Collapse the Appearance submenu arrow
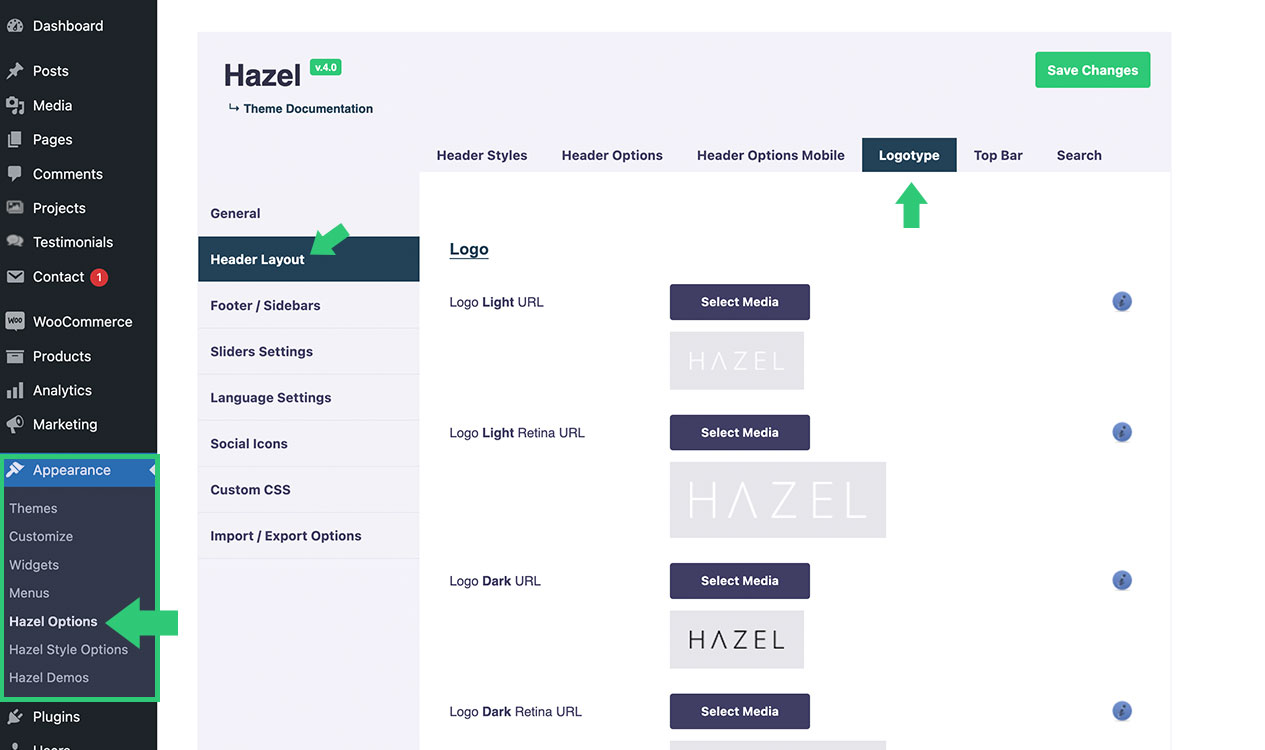 click(152, 470)
